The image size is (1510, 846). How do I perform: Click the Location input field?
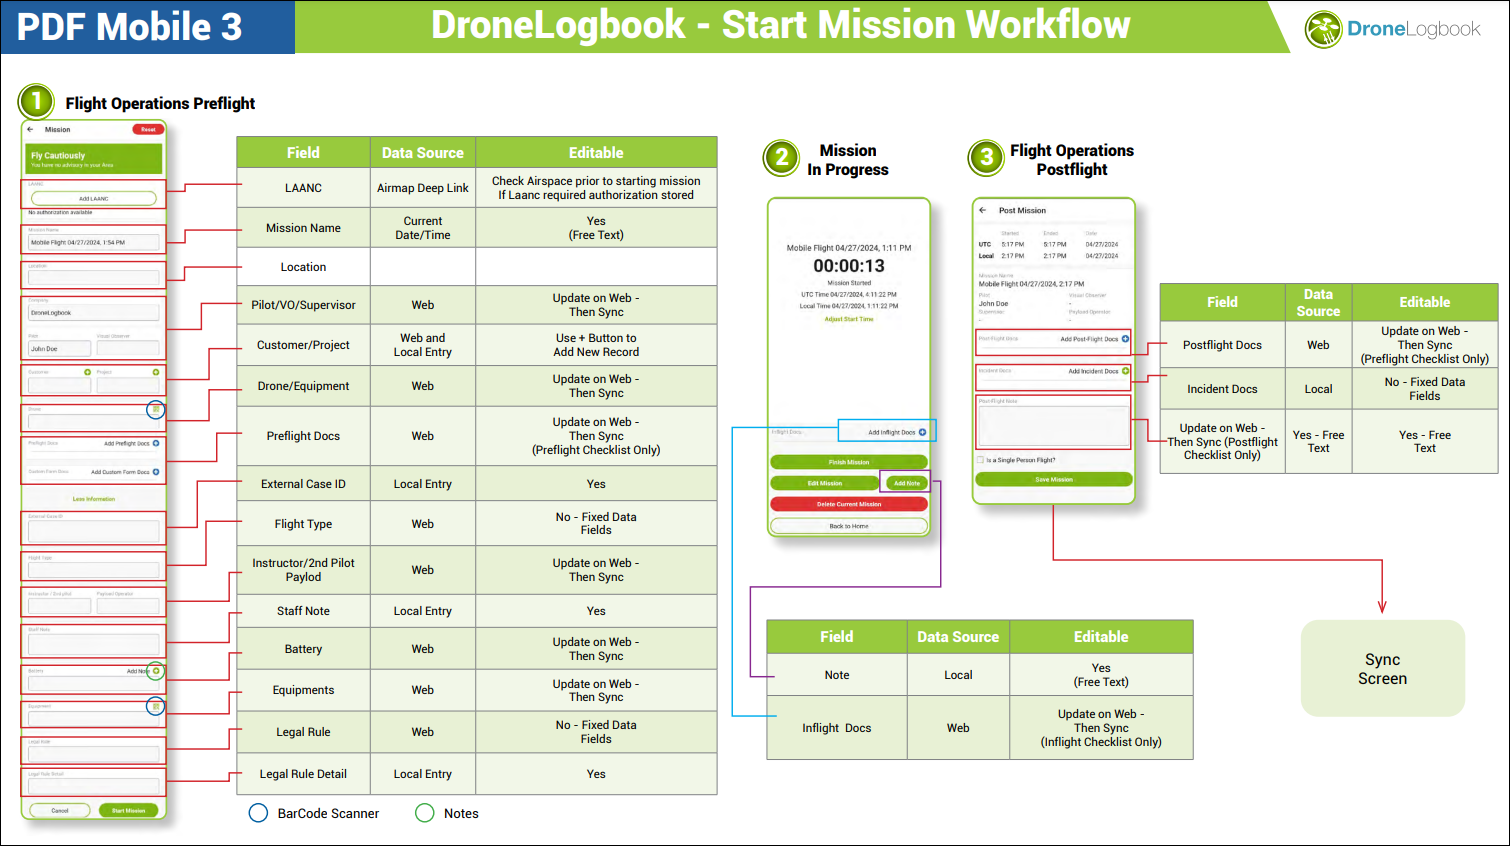(x=94, y=277)
